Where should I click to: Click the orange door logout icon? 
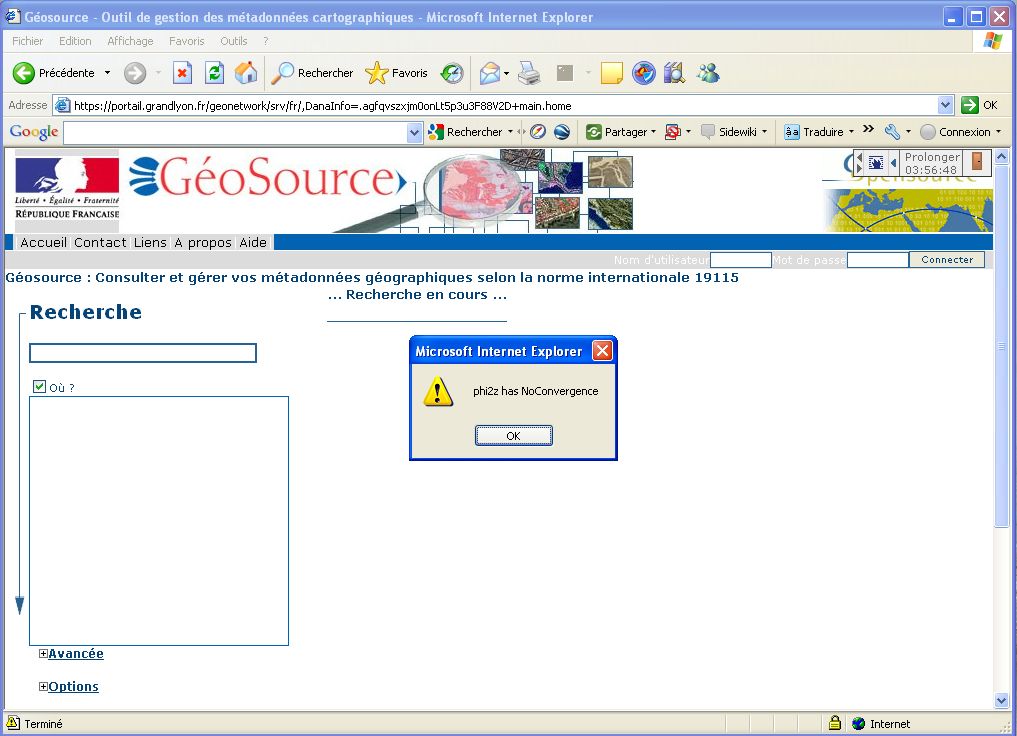point(977,161)
